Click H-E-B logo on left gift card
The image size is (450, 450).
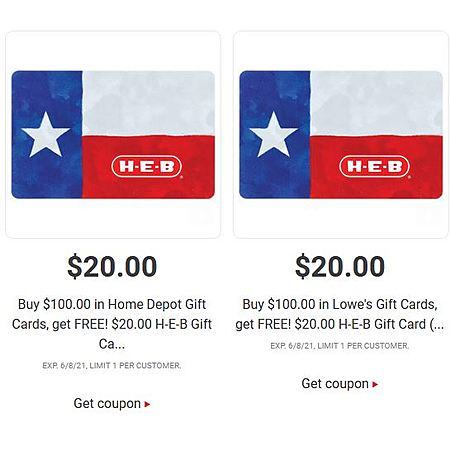tap(147, 166)
